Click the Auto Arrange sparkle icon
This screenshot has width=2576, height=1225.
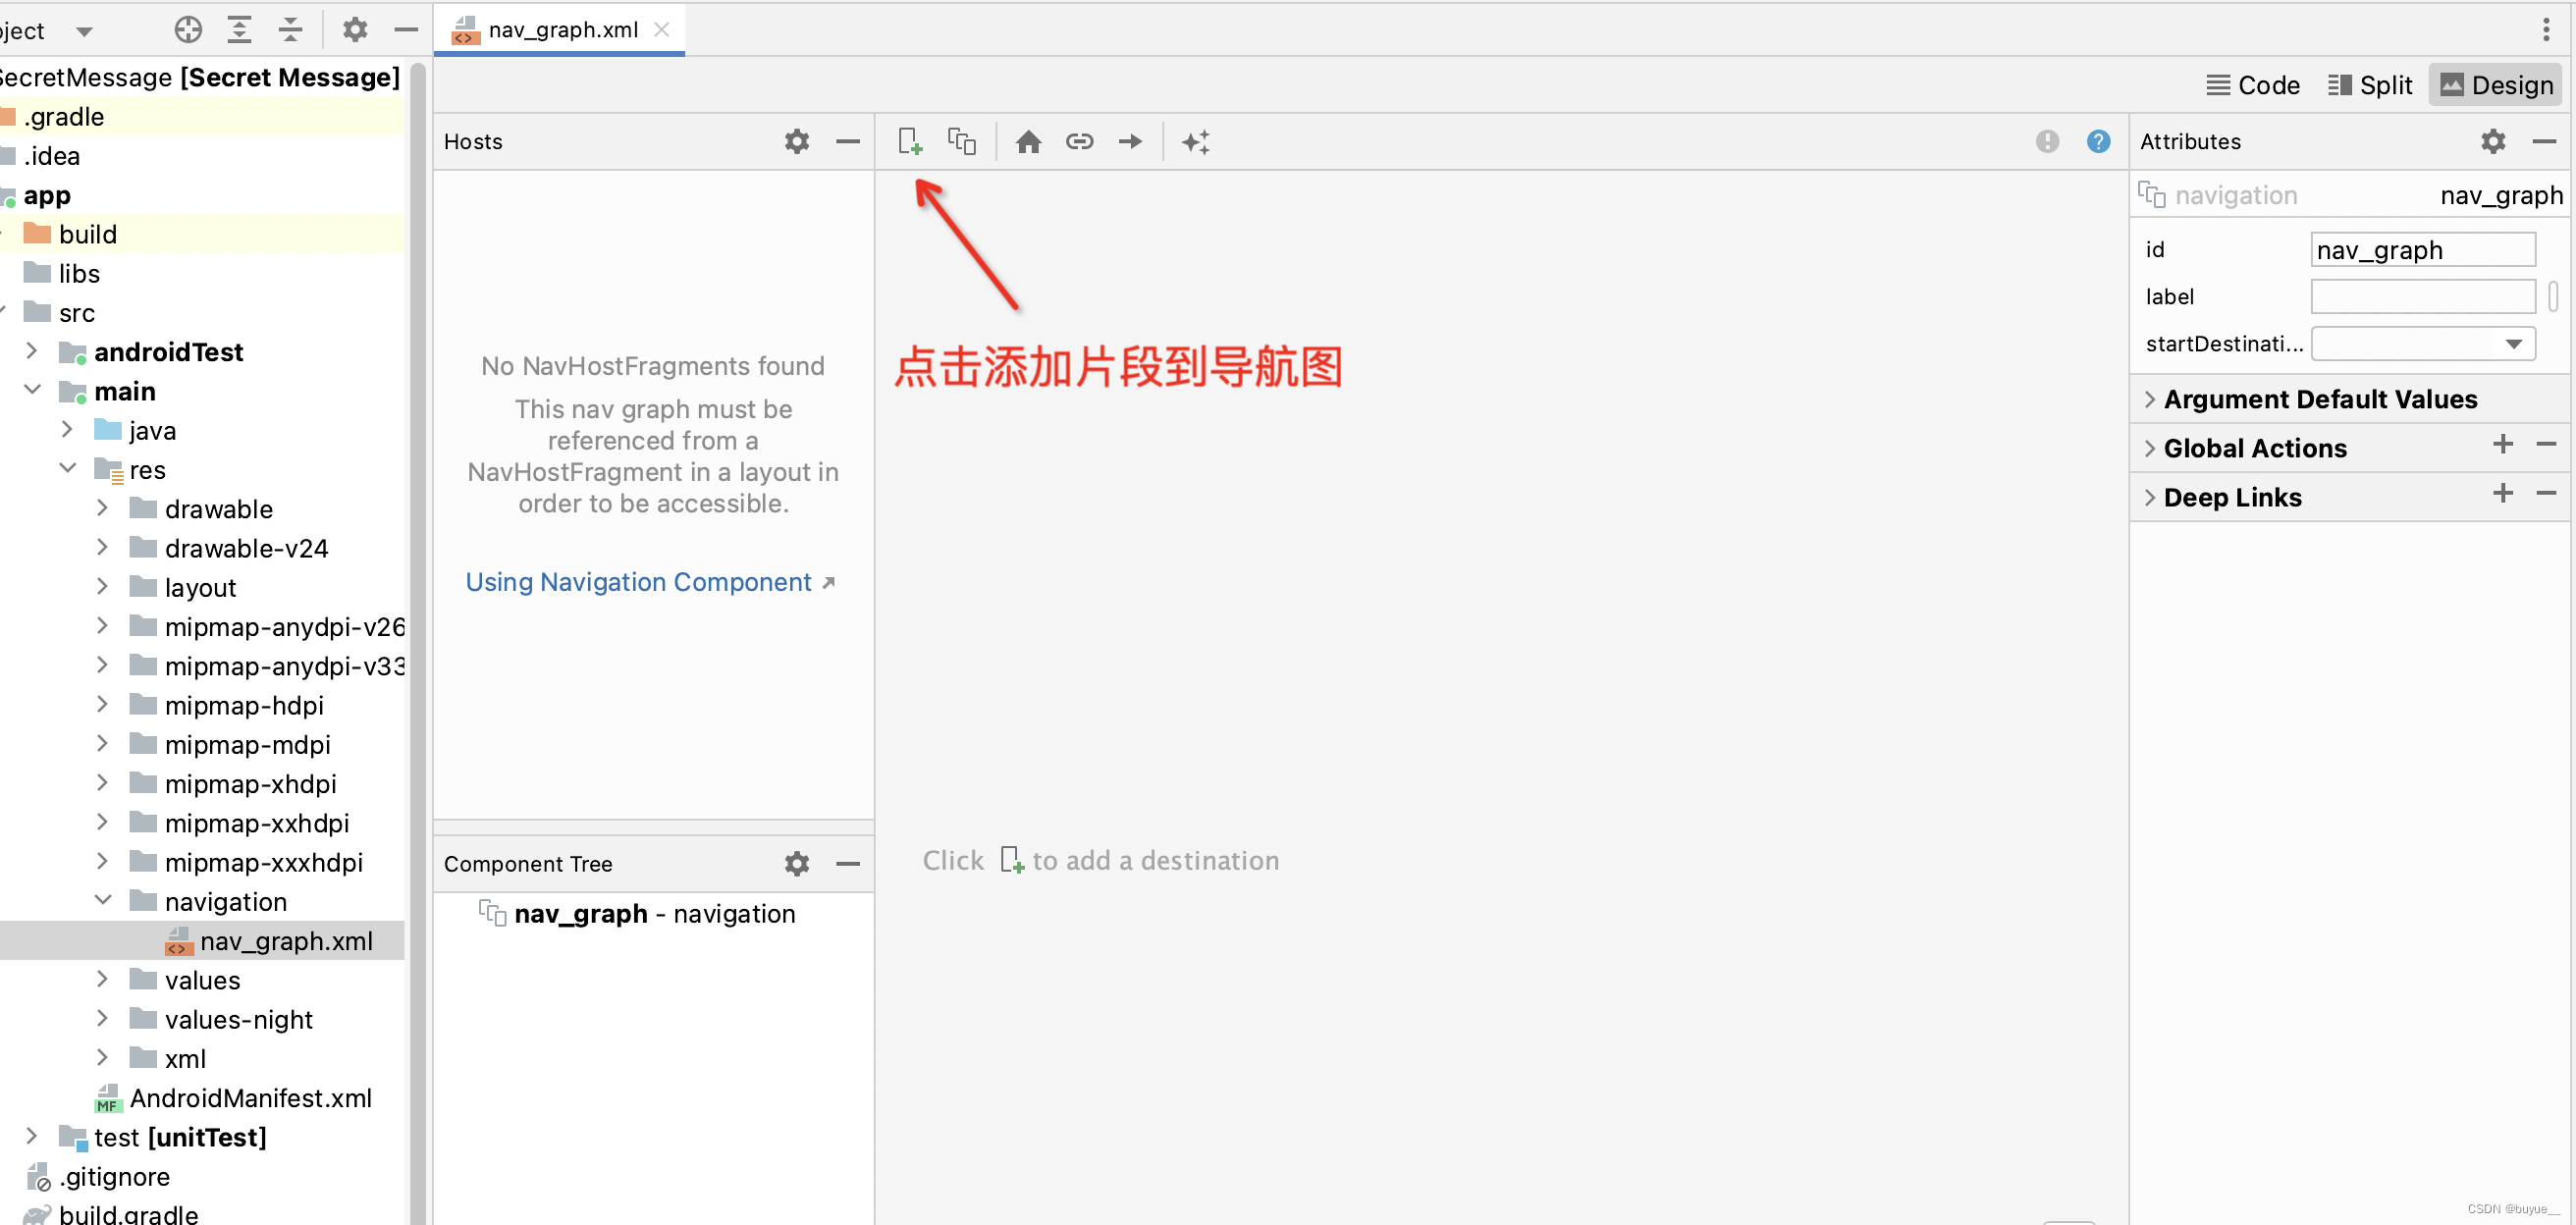pos(1196,142)
